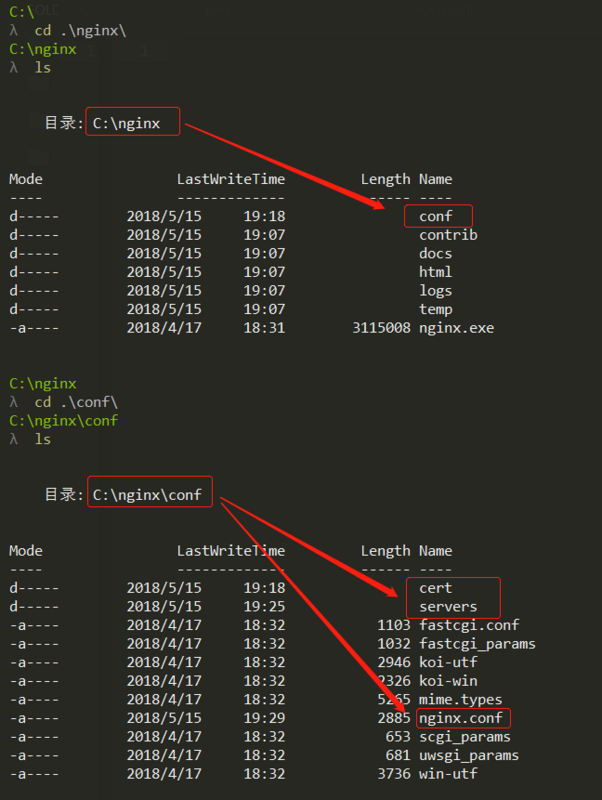Click the 'fastcgi.conf' file name

(x=469, y=625)
